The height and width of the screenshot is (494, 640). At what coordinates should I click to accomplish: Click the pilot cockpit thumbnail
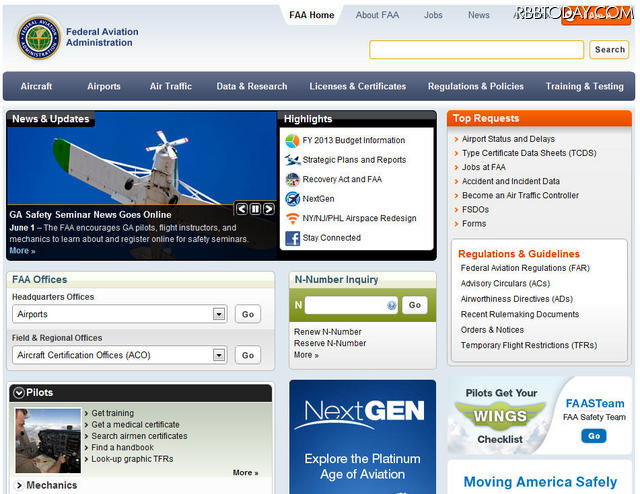(48, 441)
